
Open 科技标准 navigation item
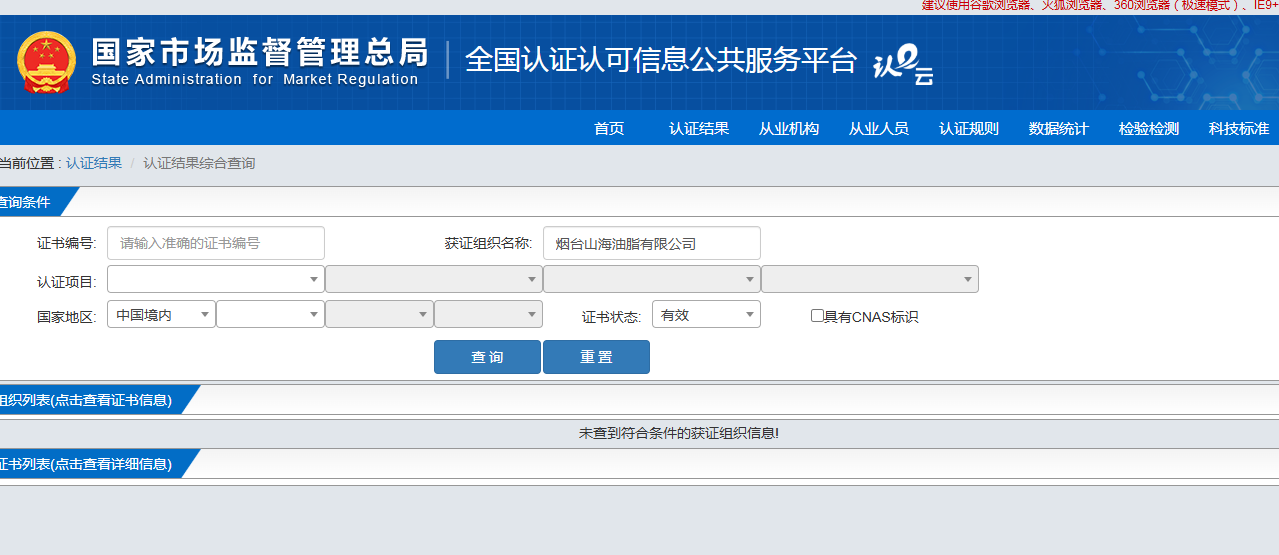point(1239,128)
